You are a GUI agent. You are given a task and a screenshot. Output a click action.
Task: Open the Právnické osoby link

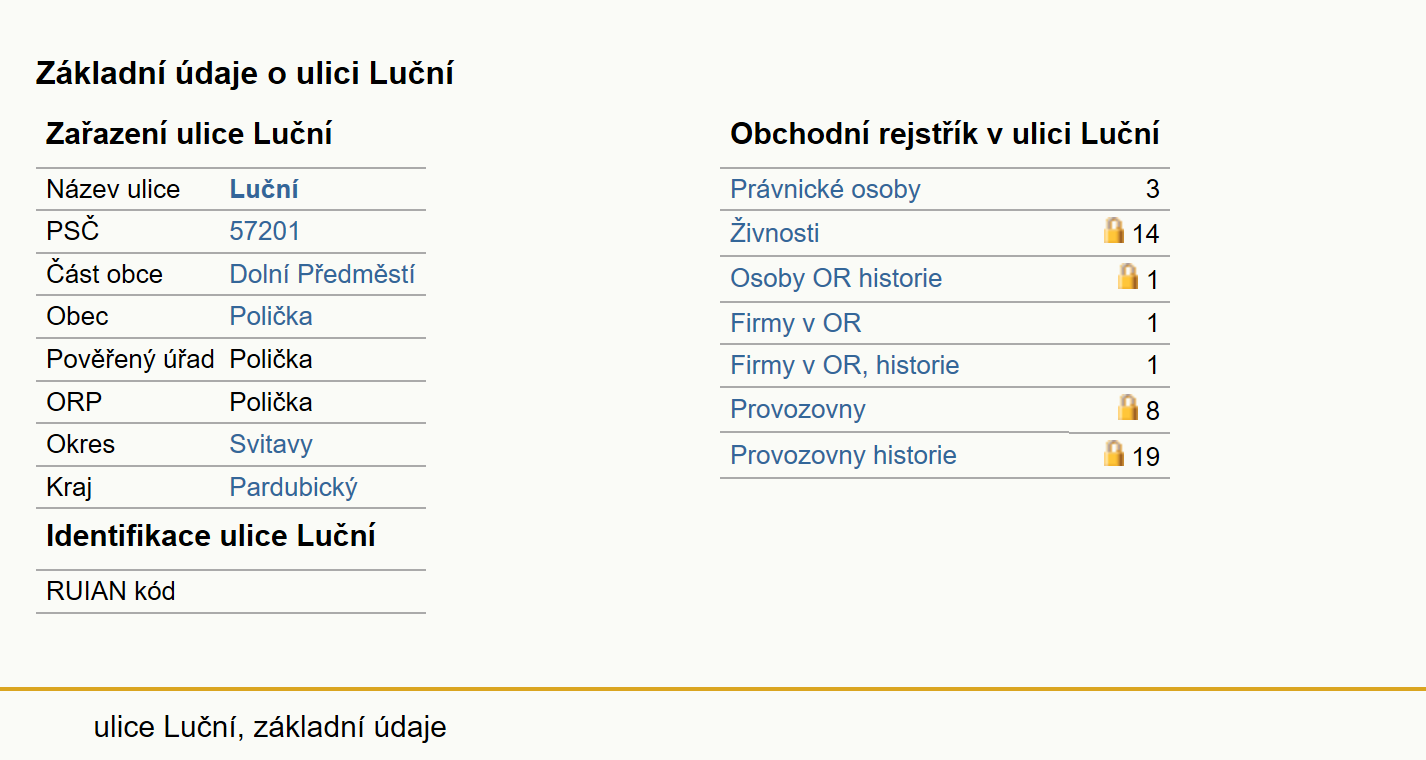(x=825, y=189)
